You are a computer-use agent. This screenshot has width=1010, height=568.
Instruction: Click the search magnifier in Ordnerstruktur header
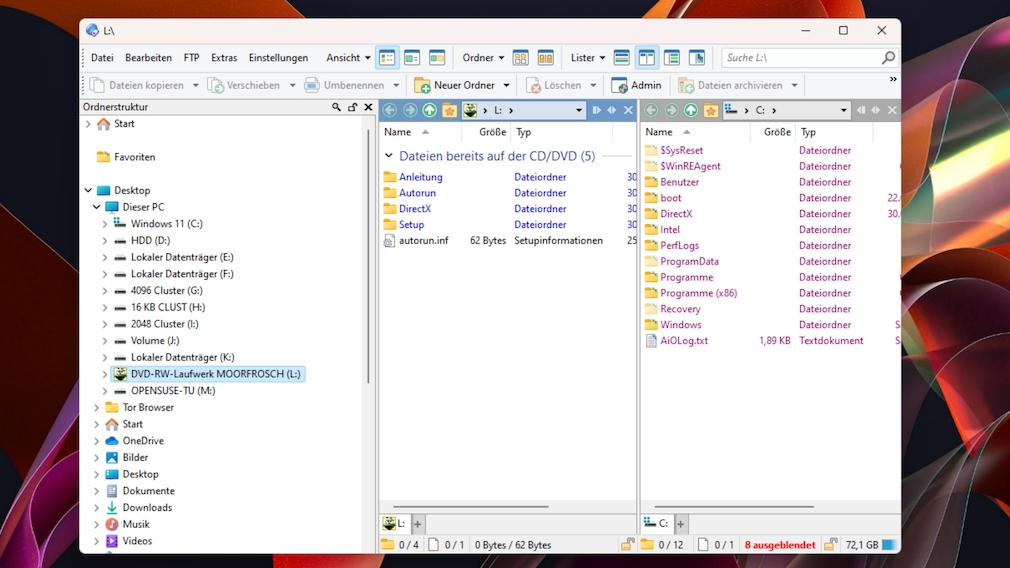337,107
